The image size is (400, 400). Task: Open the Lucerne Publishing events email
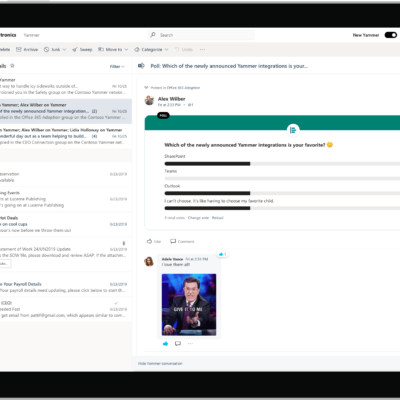click(x=66, y=199)
